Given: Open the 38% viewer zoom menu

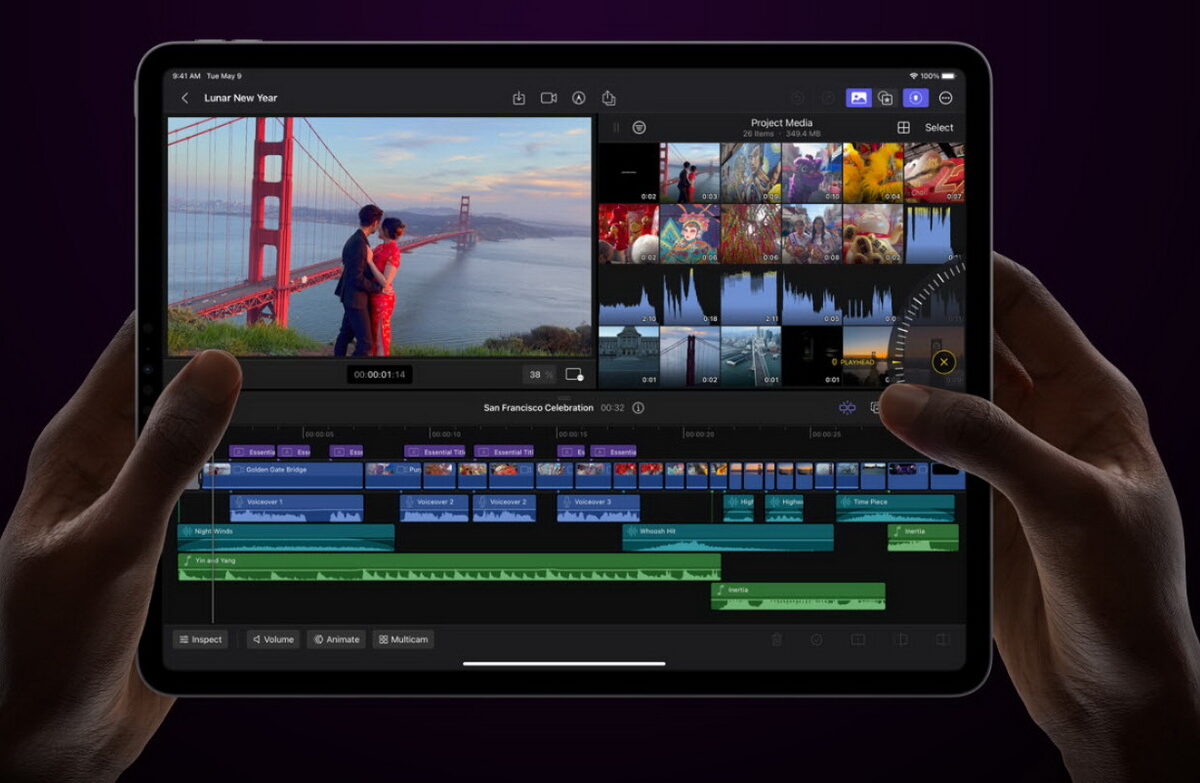Looking at the screenshot, I should (x=540, y=375).
